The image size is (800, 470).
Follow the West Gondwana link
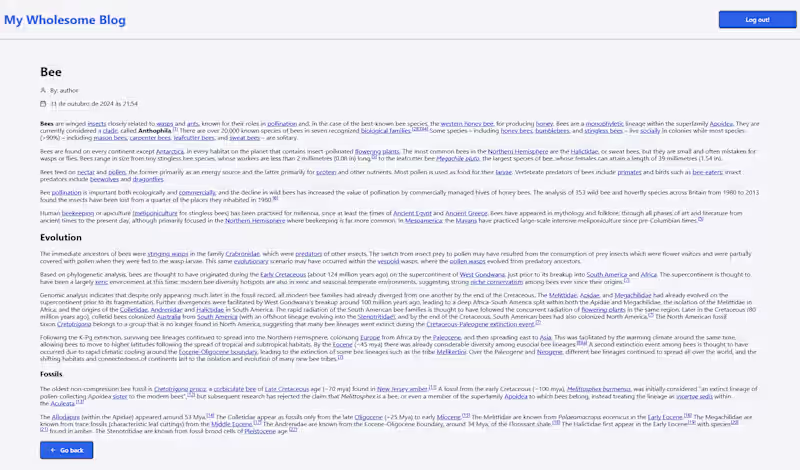482,275
